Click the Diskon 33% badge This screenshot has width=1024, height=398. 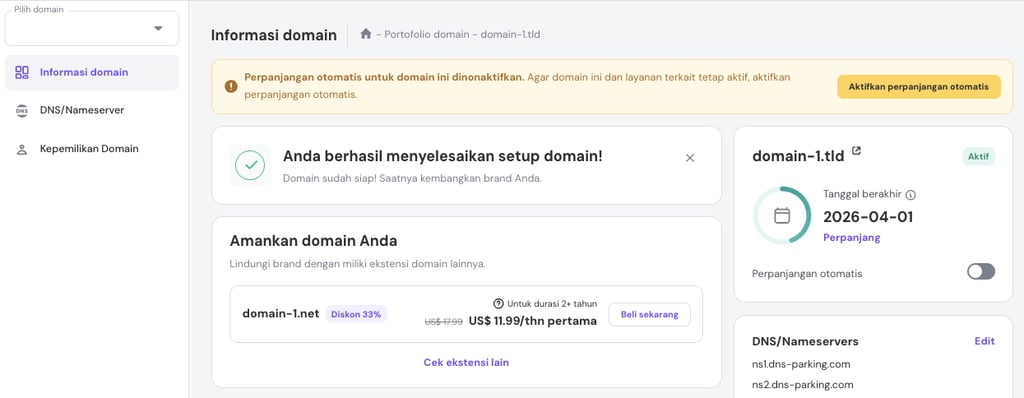[356, 314]
